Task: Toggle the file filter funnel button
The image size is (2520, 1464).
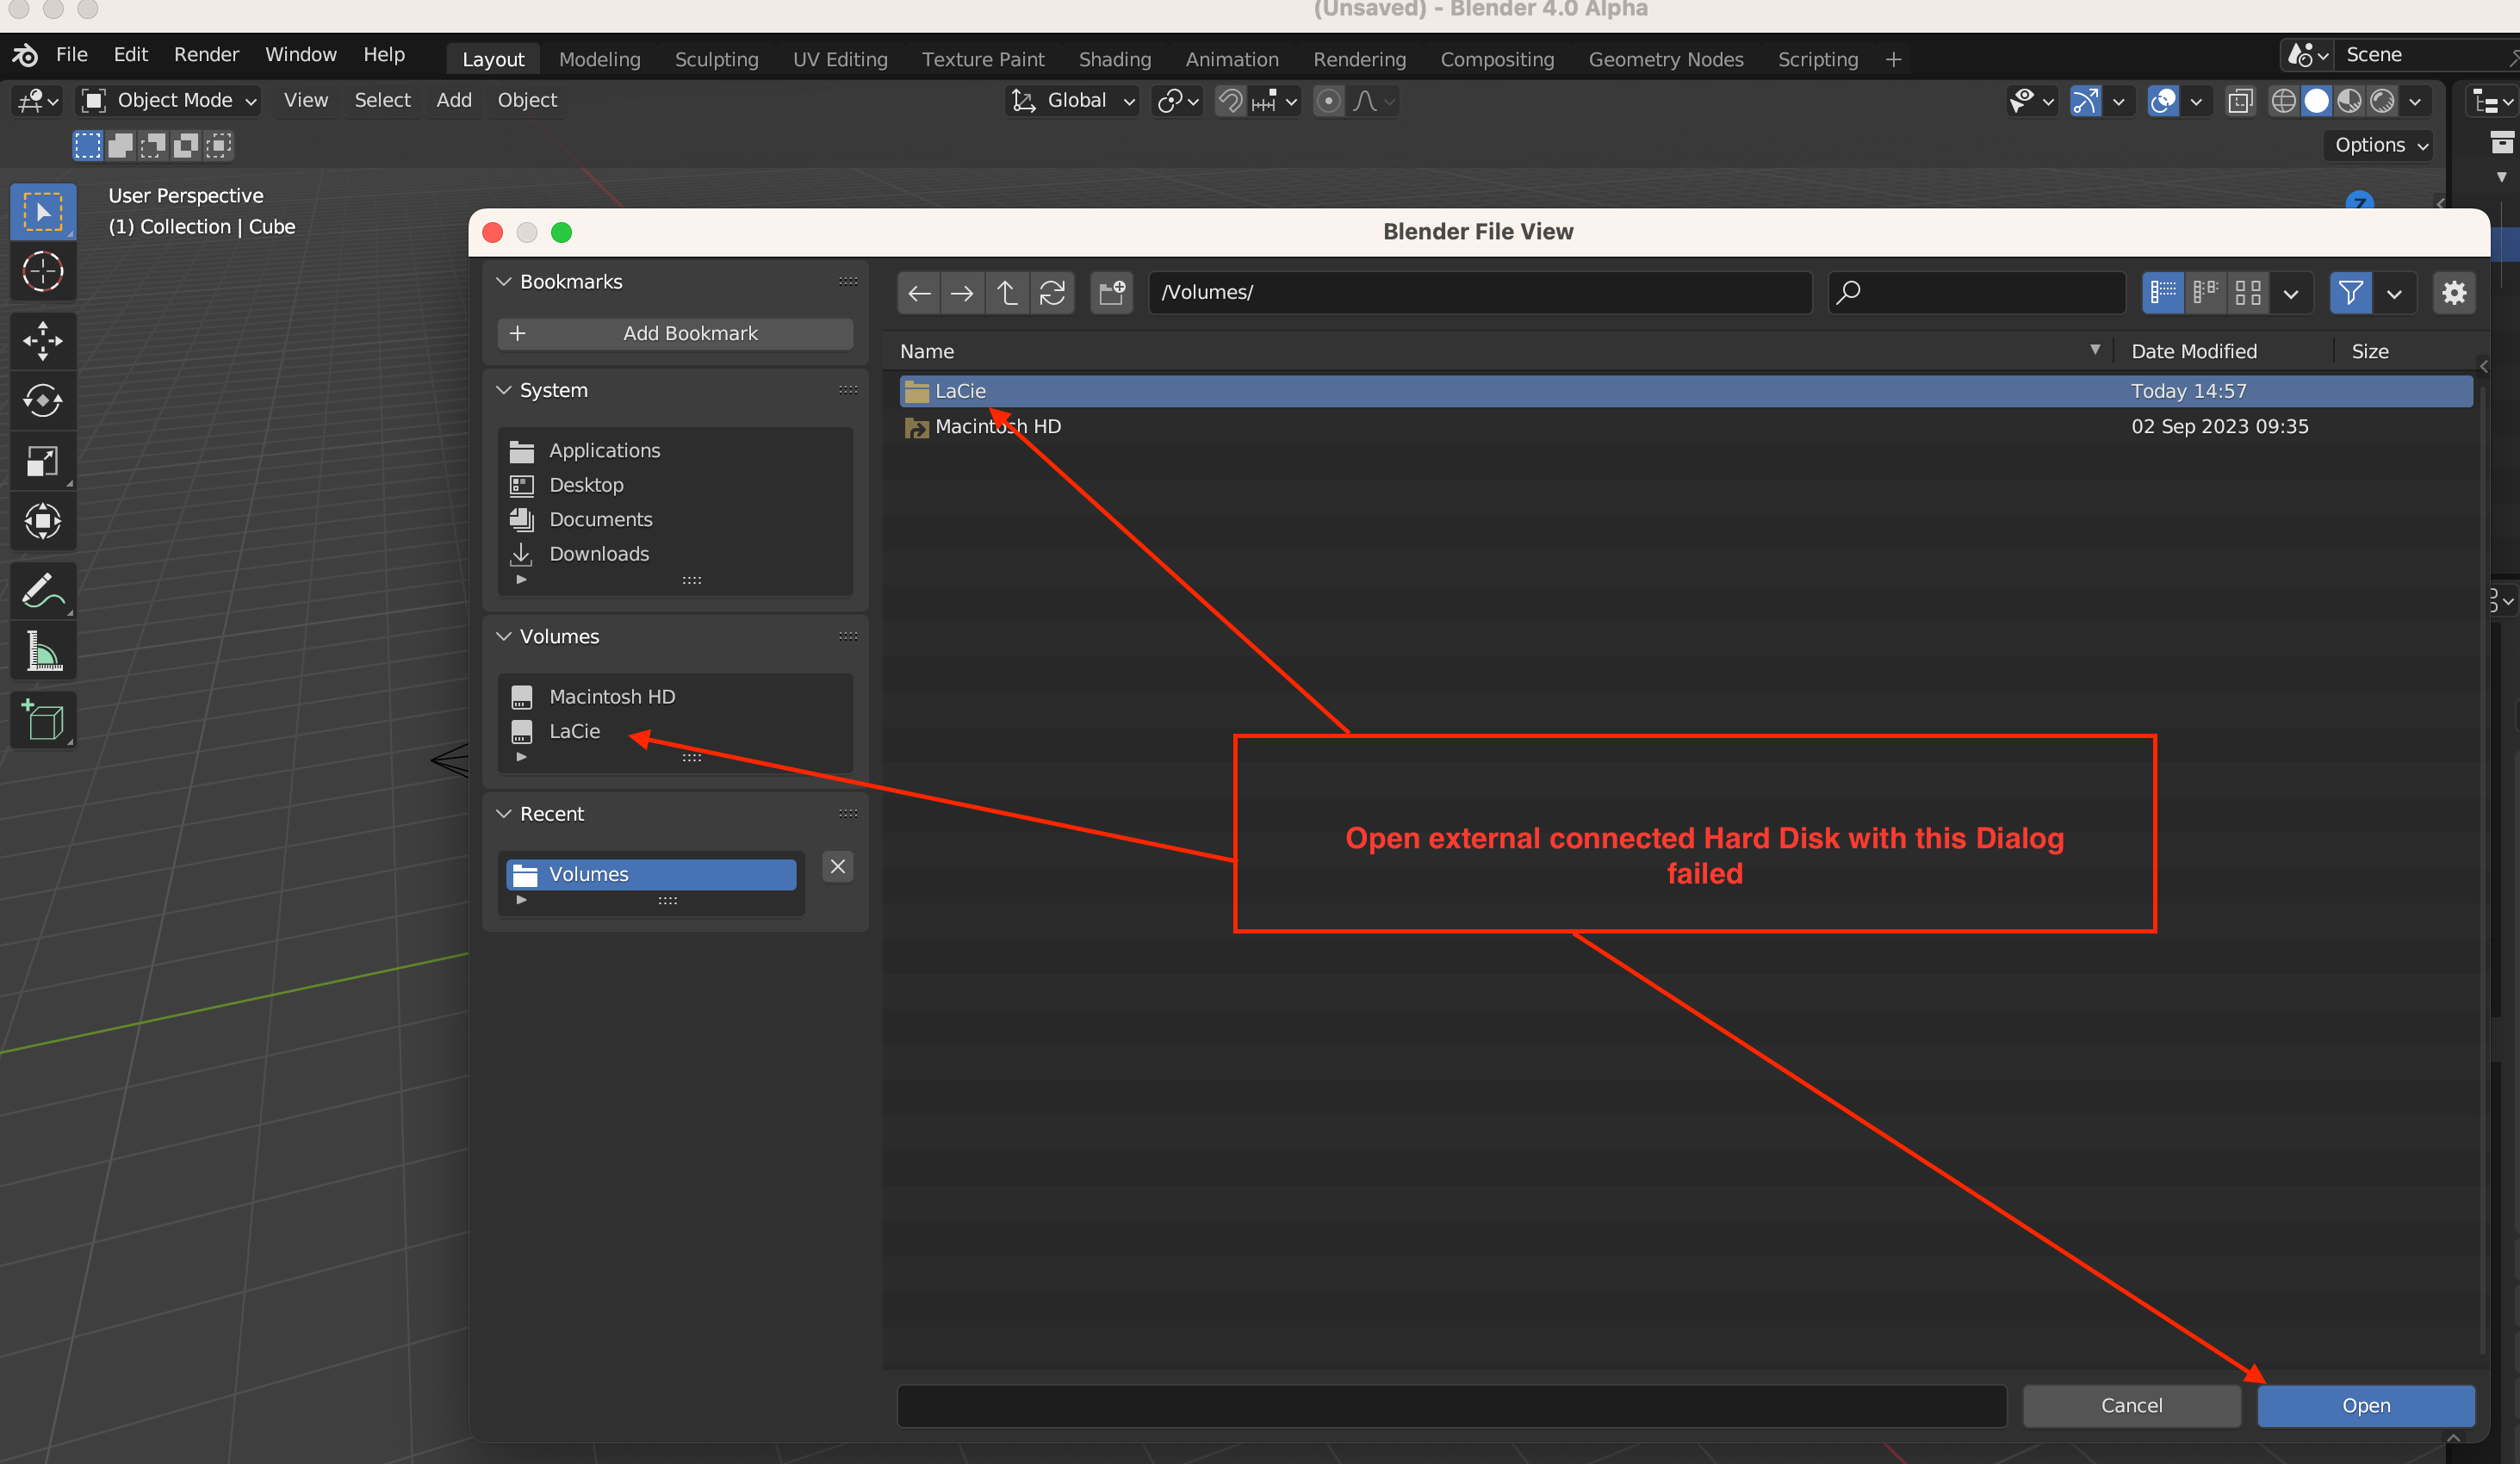Action: [2350, 293]
